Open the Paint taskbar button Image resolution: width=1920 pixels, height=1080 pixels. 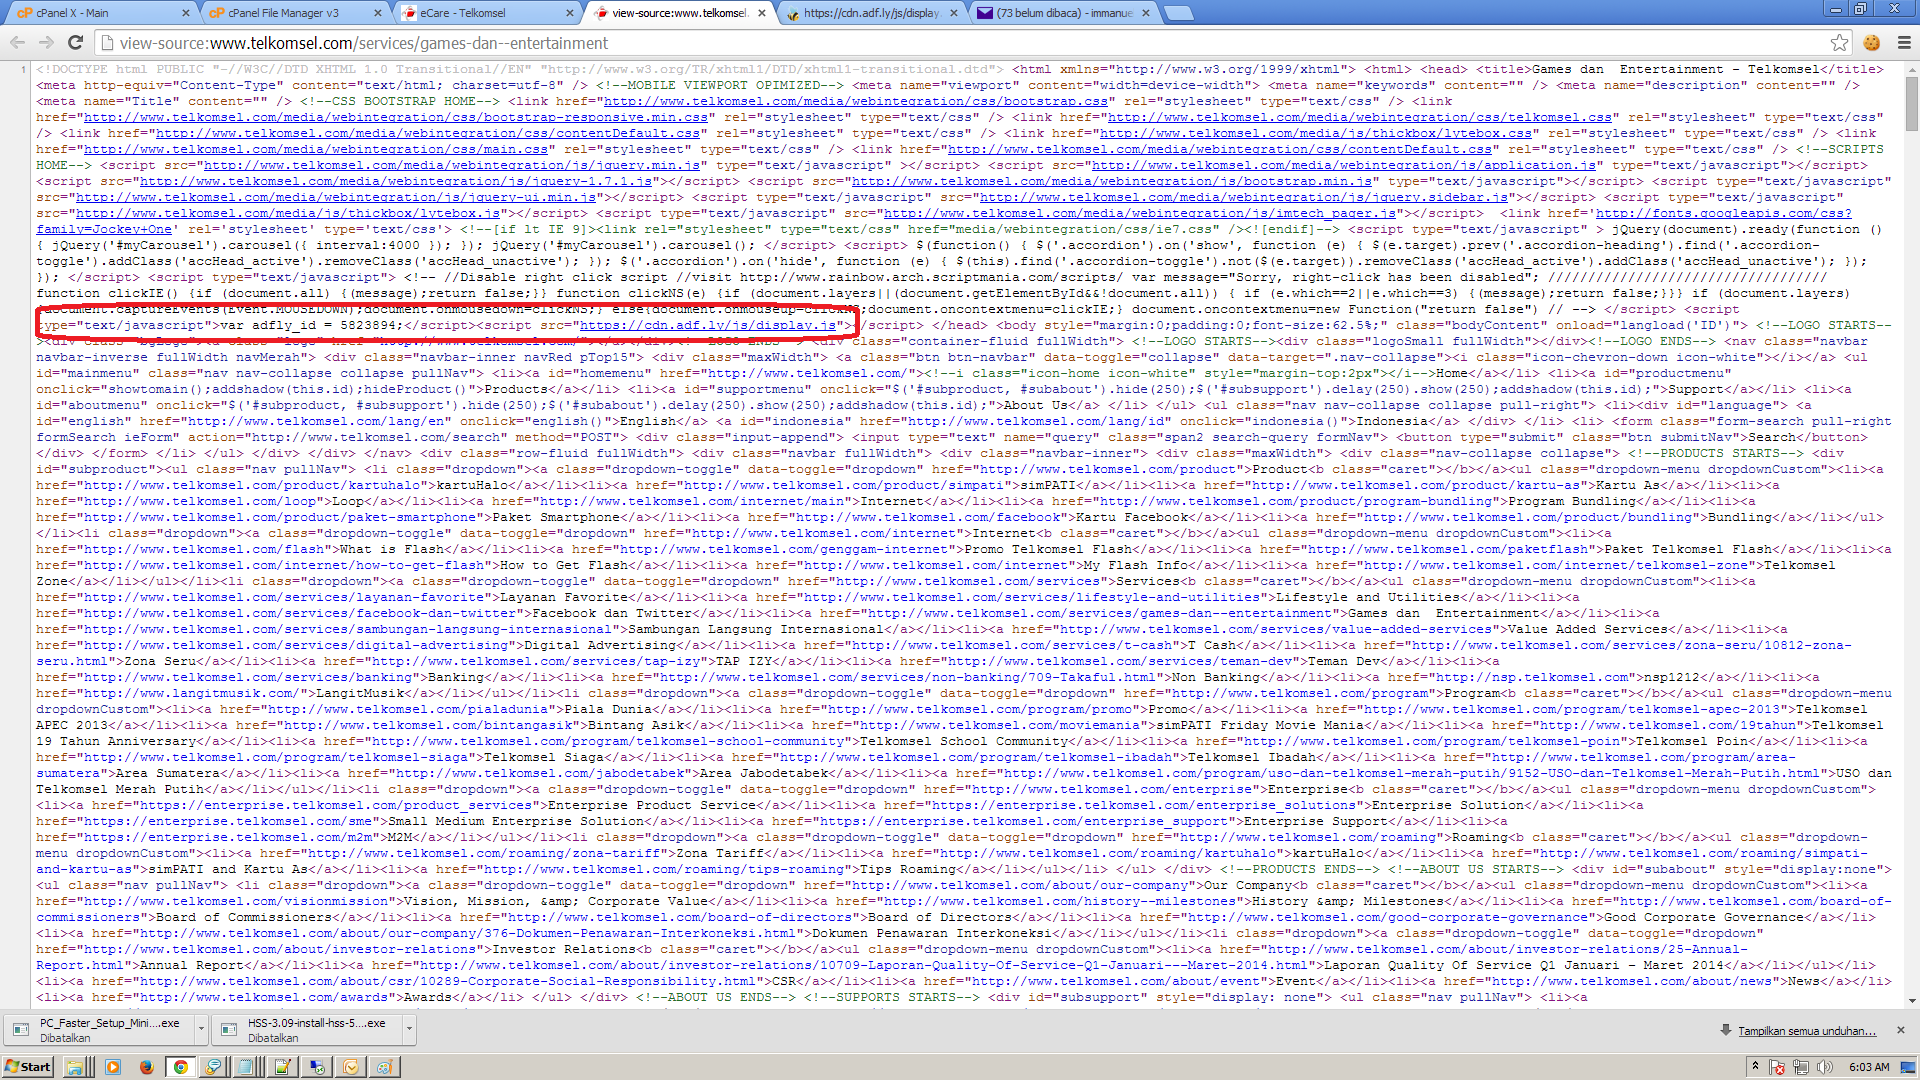[385, 1067]
